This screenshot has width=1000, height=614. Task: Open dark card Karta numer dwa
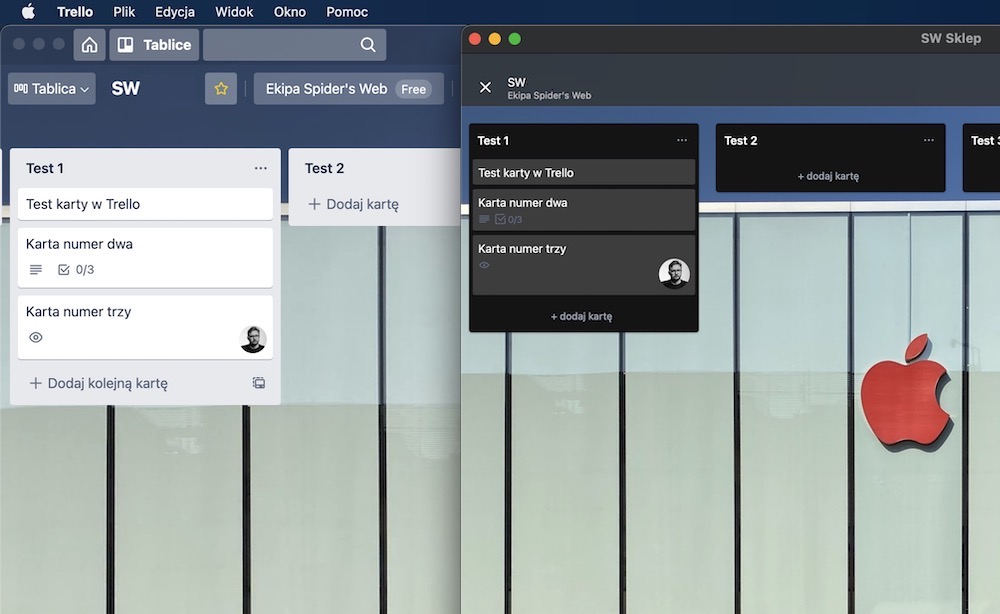(x=584, y=210)
